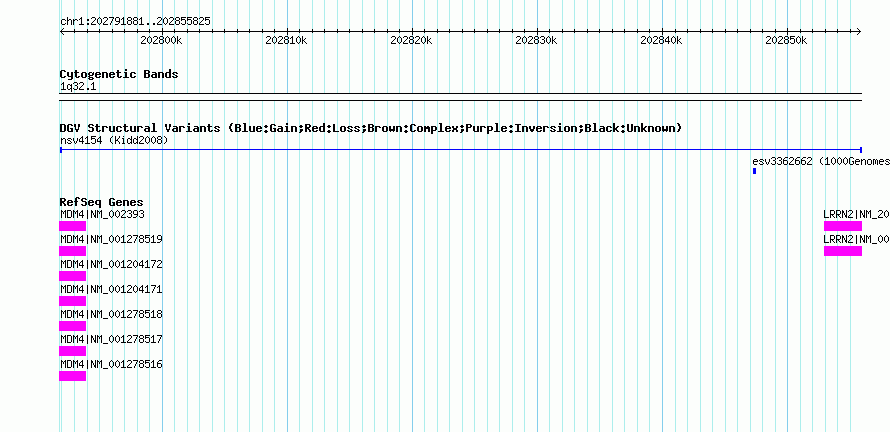Click the 202840k ruler tick label
The width and height of the screenshot is (890, 432).
click(661, 40)
